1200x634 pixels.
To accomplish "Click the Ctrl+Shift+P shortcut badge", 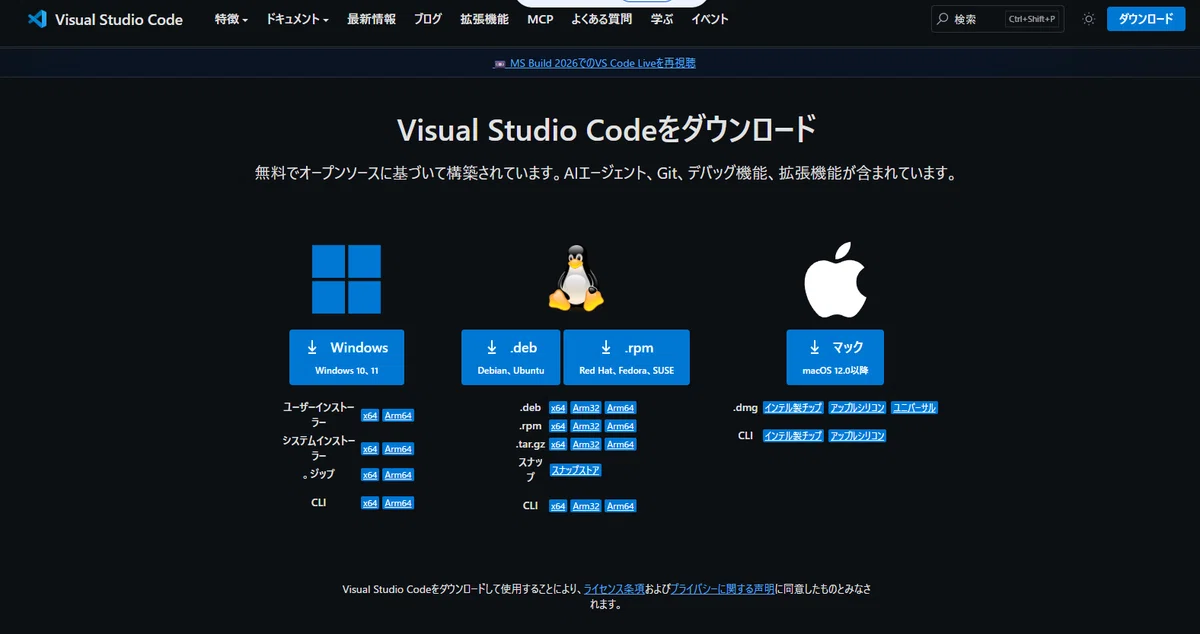I will 1033,19.
